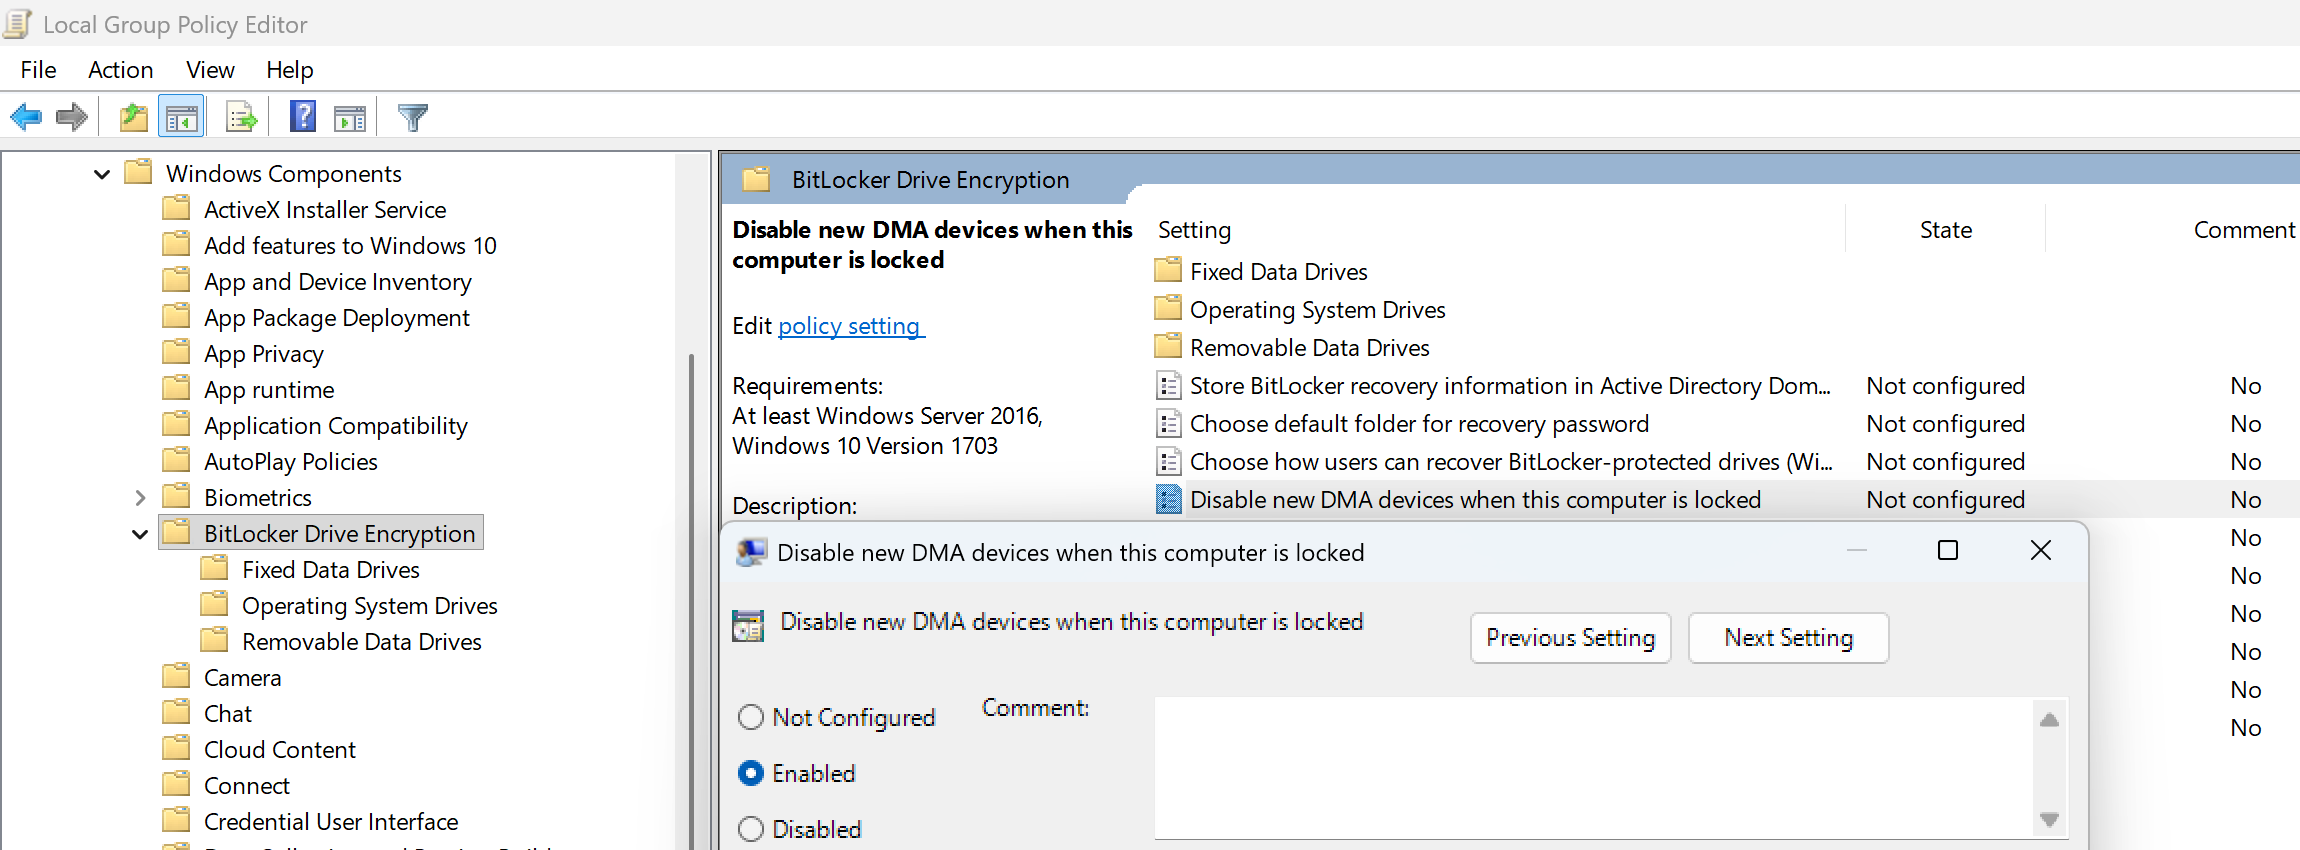Image resolution: width=2300 pixels, height=850 pixels.
Task: Click the Previous Setting button
Action: (x=1570, y=638)
